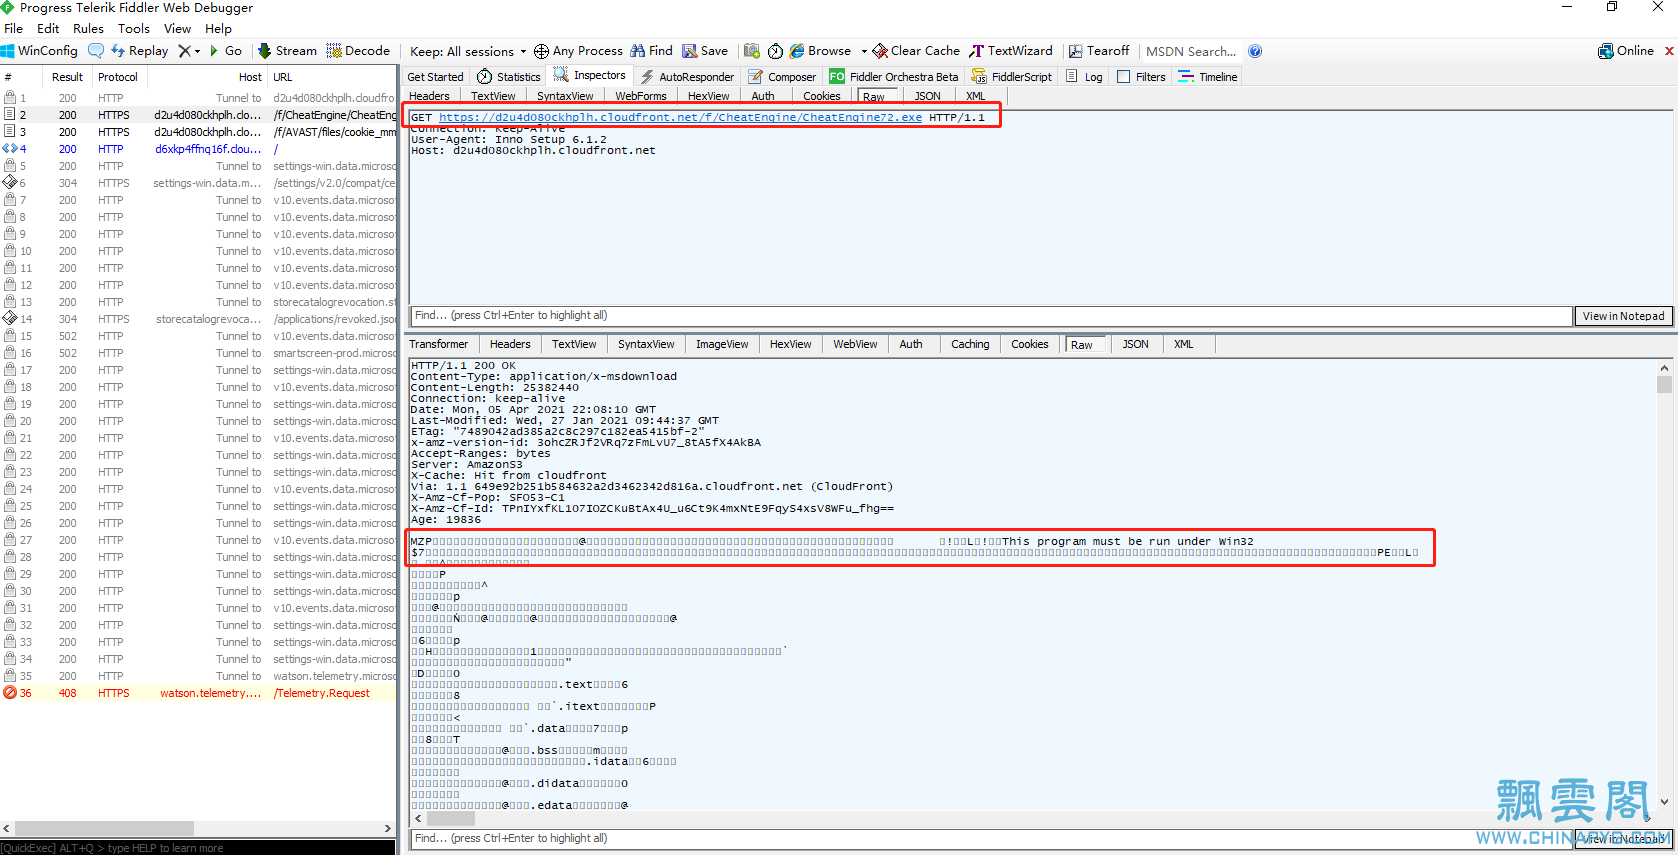Open the AutoResponder tab
The image size is (1678, 855).
(x=687, y=77)
